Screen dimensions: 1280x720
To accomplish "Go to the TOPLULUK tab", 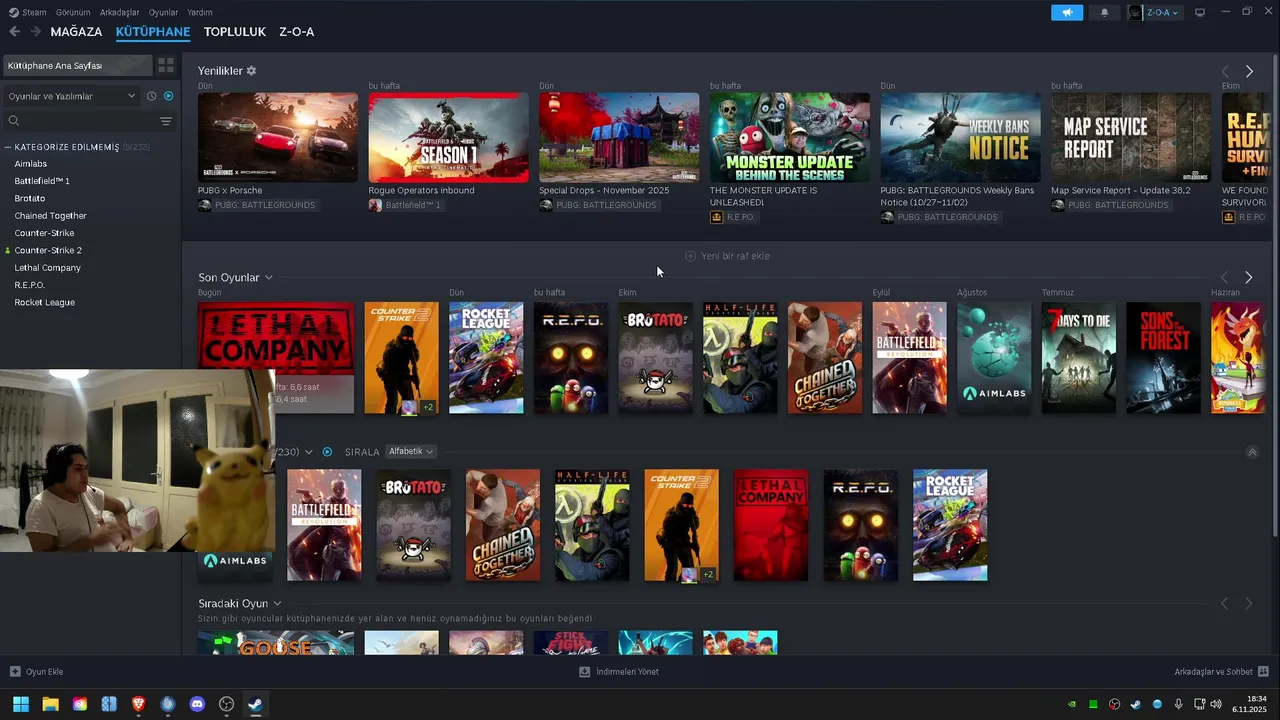I will (x=235, y=32).
